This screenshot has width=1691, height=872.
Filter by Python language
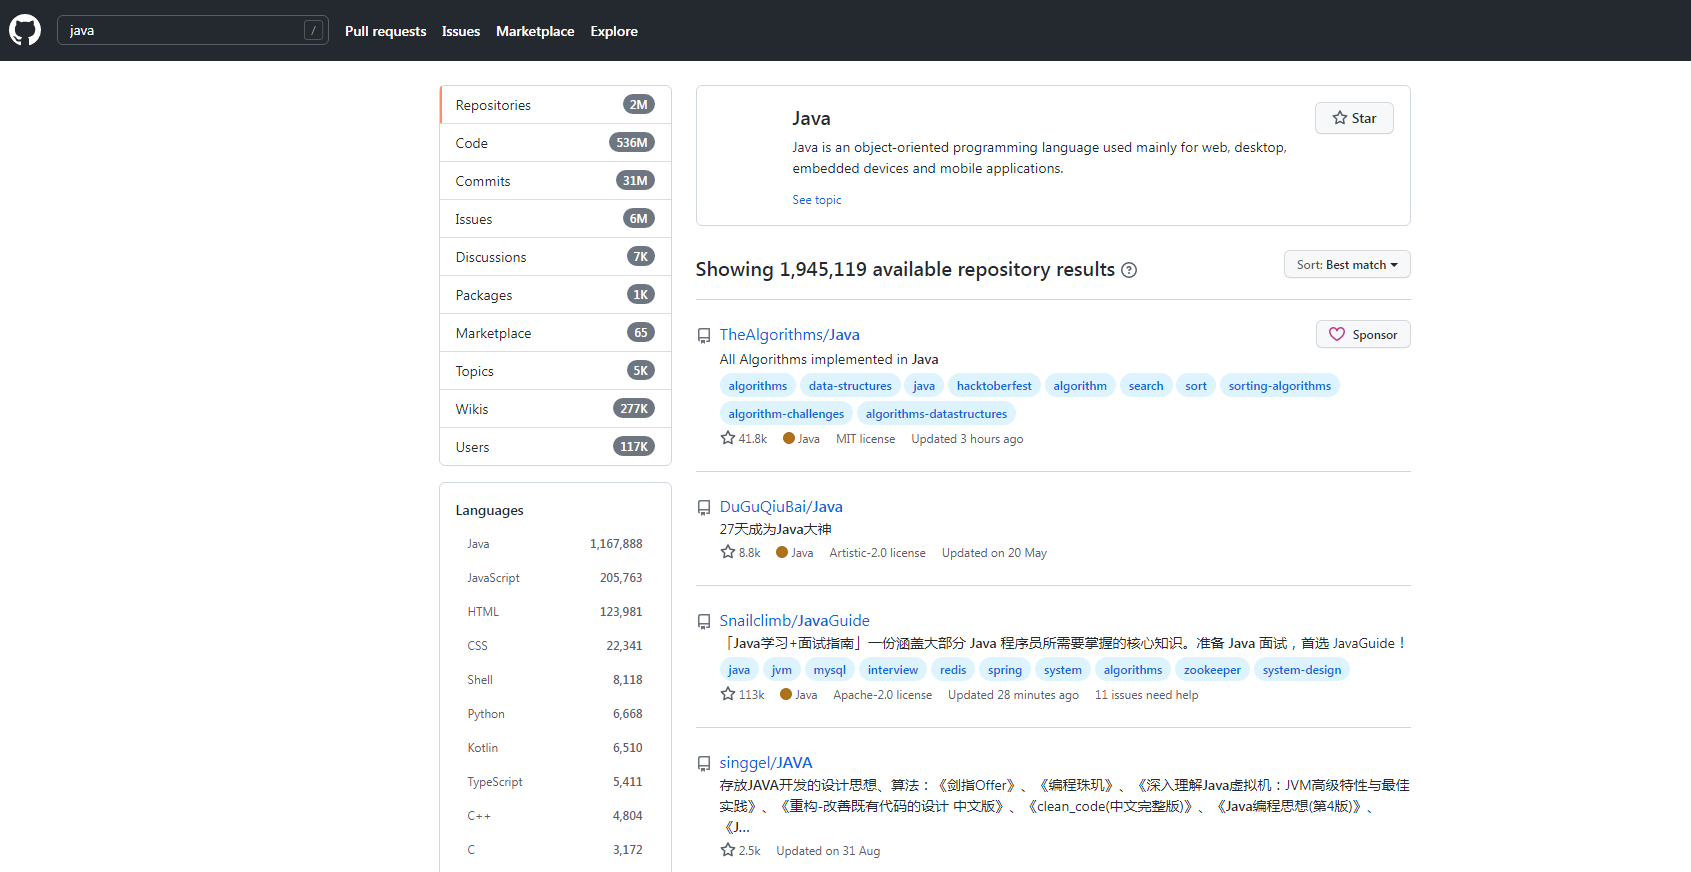click(x=555, y=714)
